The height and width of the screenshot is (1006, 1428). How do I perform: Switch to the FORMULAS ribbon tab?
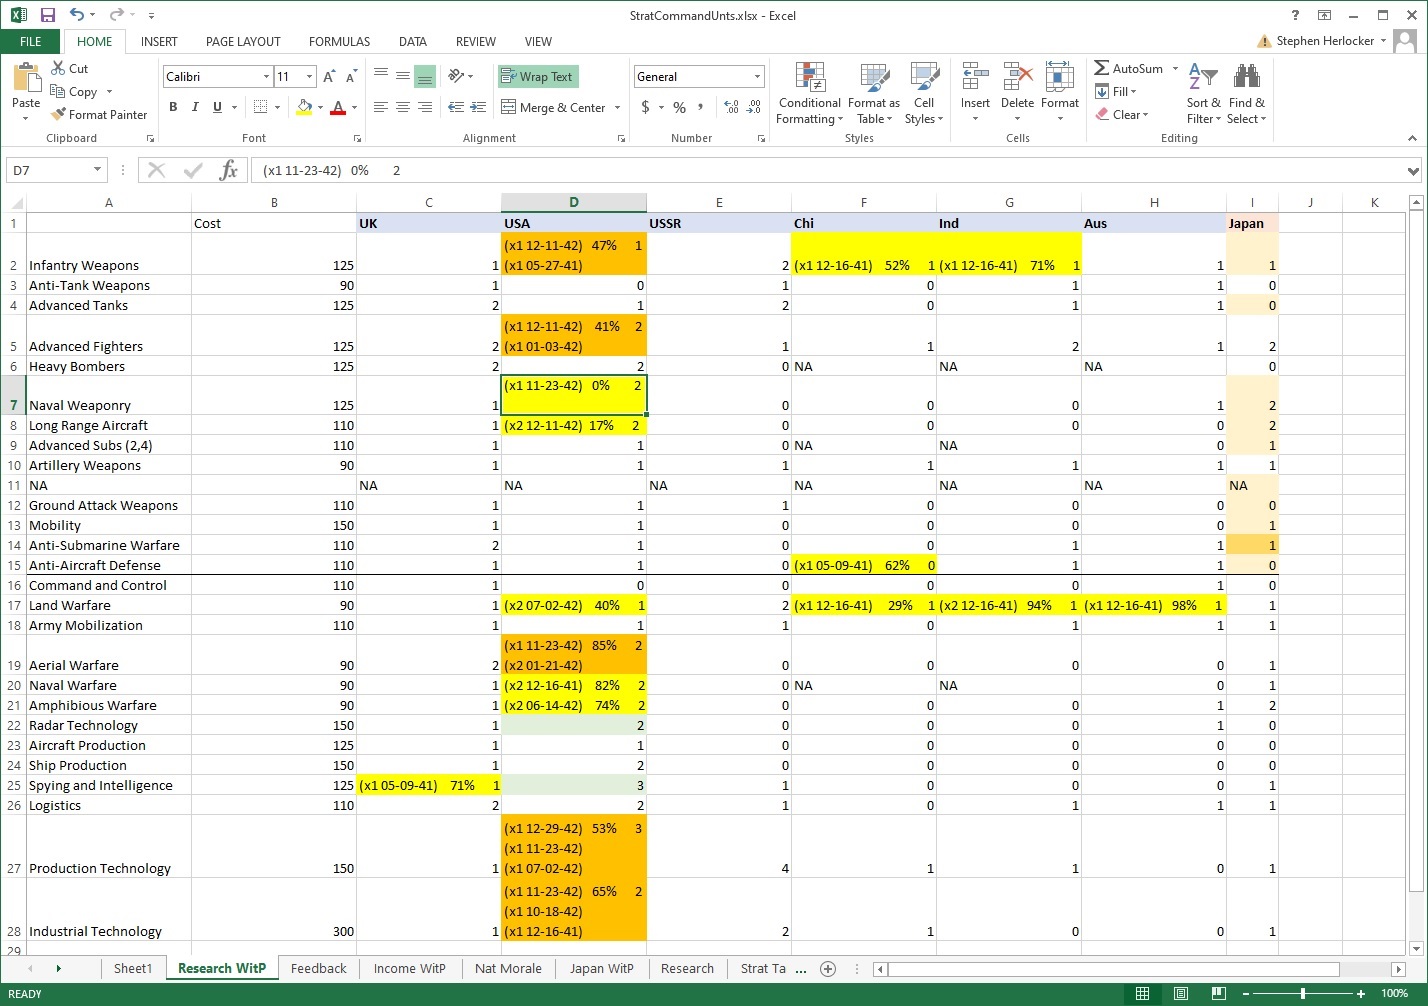pyautogui.click(x=339, y=41)
